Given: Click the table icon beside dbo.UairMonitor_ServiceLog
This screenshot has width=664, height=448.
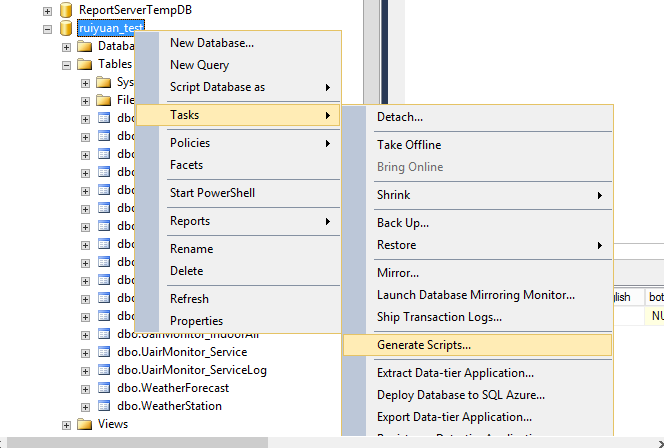Looking at the screenshot, I should click(103, 370).
